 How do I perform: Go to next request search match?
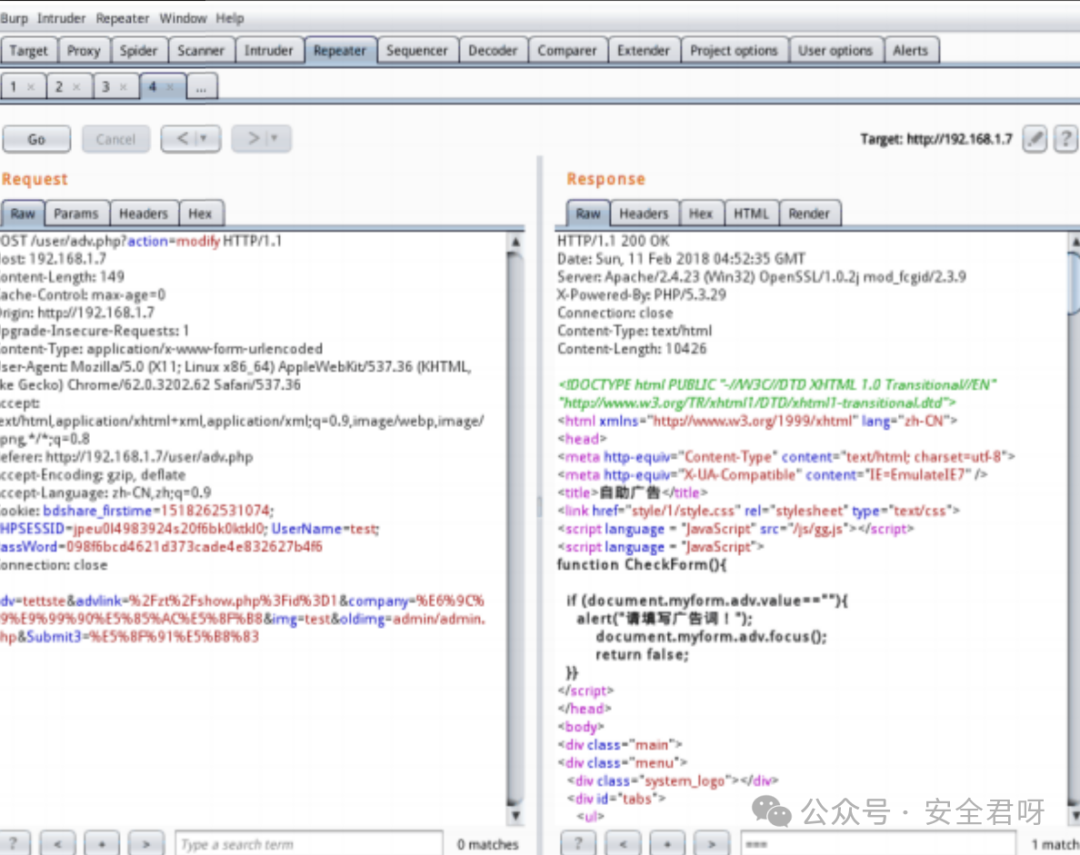[x=145, y=843]
